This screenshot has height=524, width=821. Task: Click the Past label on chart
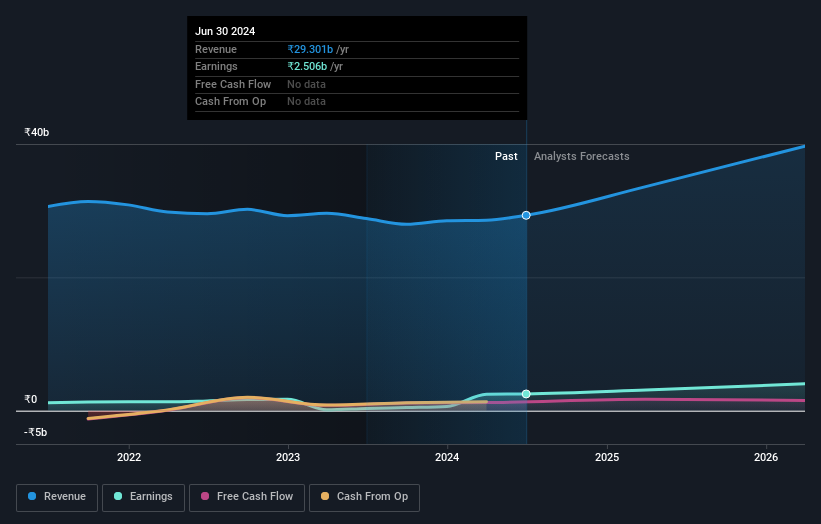[x=506, y=156]
